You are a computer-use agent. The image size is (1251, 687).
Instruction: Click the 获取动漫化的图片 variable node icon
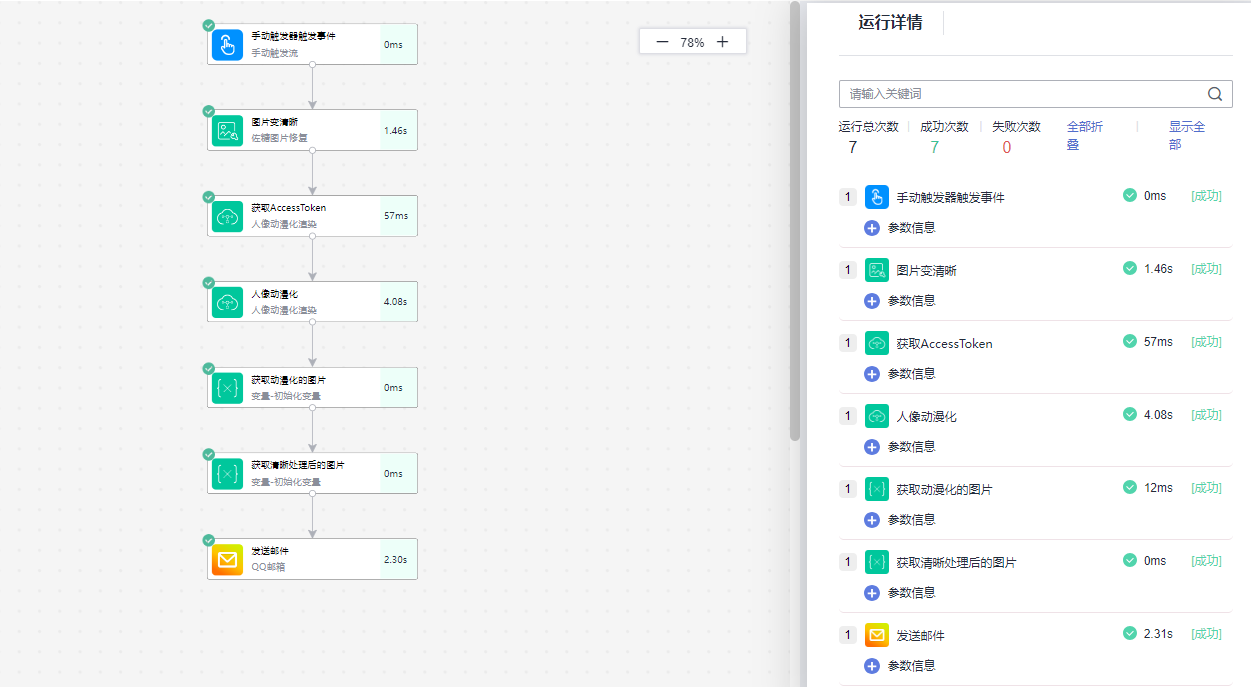click(227, 388)
